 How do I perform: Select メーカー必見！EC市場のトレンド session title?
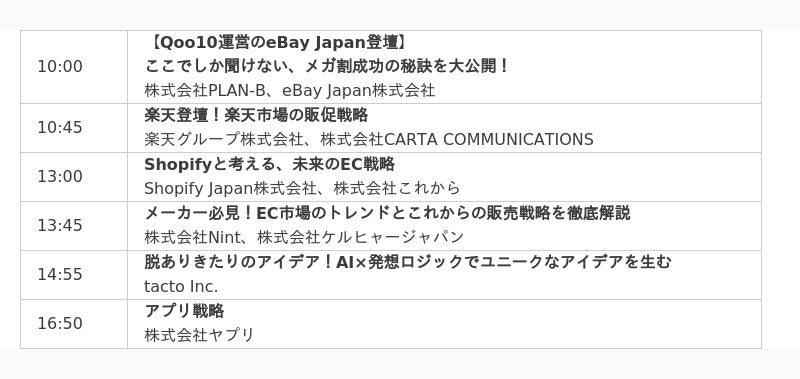point(387,213)
